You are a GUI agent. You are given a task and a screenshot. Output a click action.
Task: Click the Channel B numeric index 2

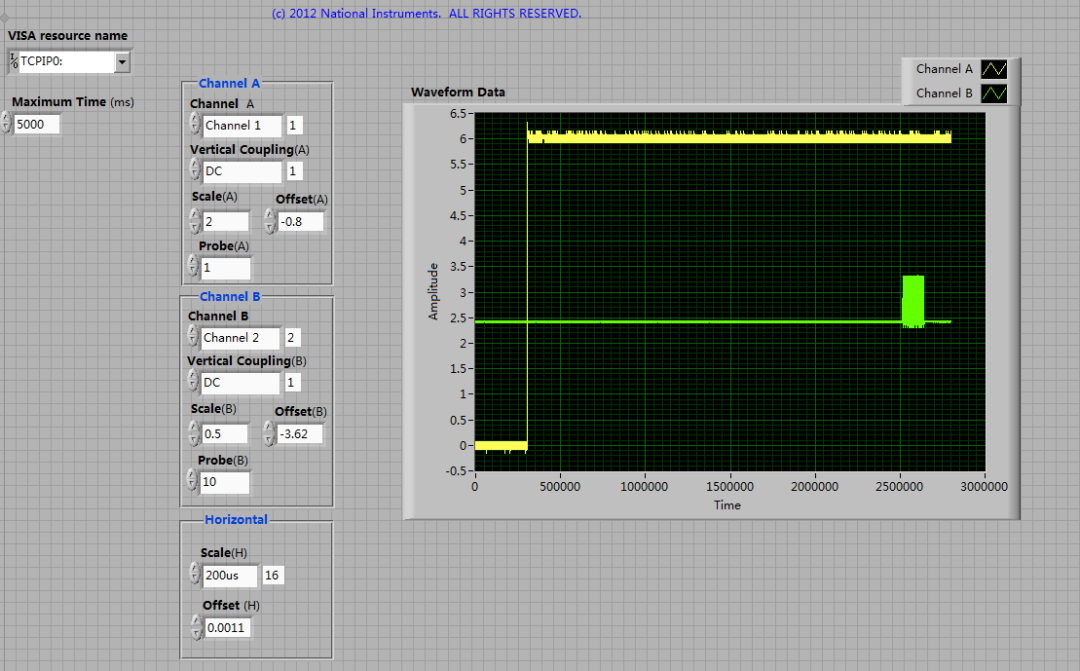point(293,338)
